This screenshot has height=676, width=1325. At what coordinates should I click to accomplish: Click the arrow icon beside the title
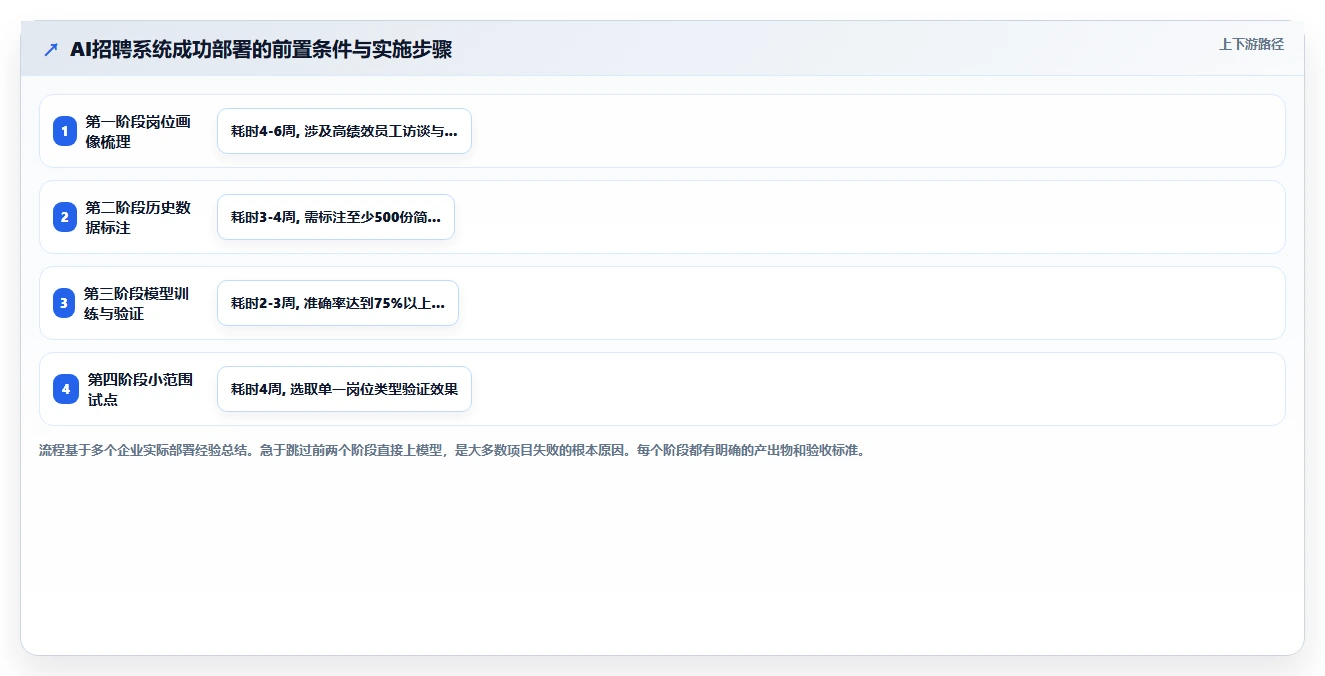point(51,49)
